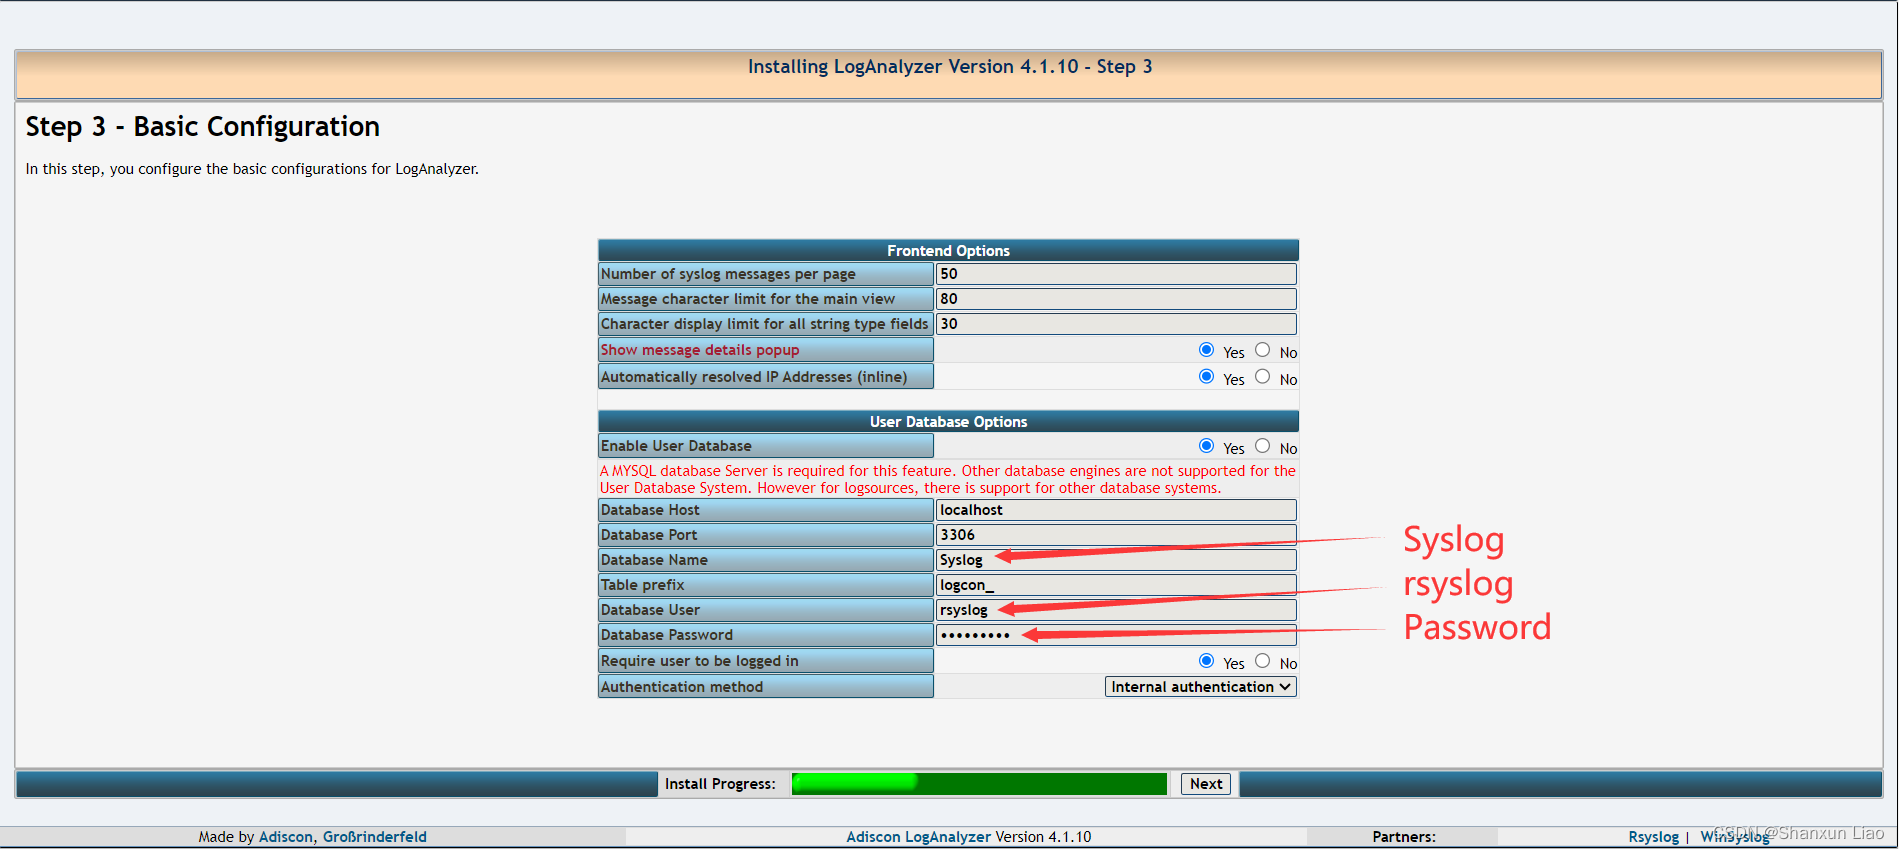Open the Rsyslog partner link
The width and height of the screenshot is (1899, 849).
pos(1653,837)
